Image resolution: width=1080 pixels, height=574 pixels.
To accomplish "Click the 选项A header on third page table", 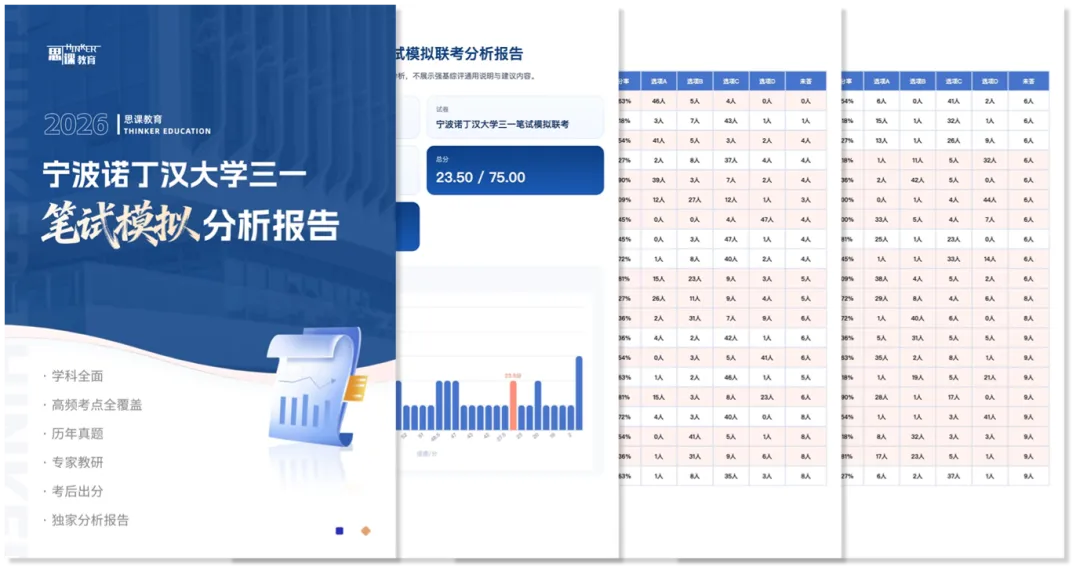I will [x=658, y=81].
